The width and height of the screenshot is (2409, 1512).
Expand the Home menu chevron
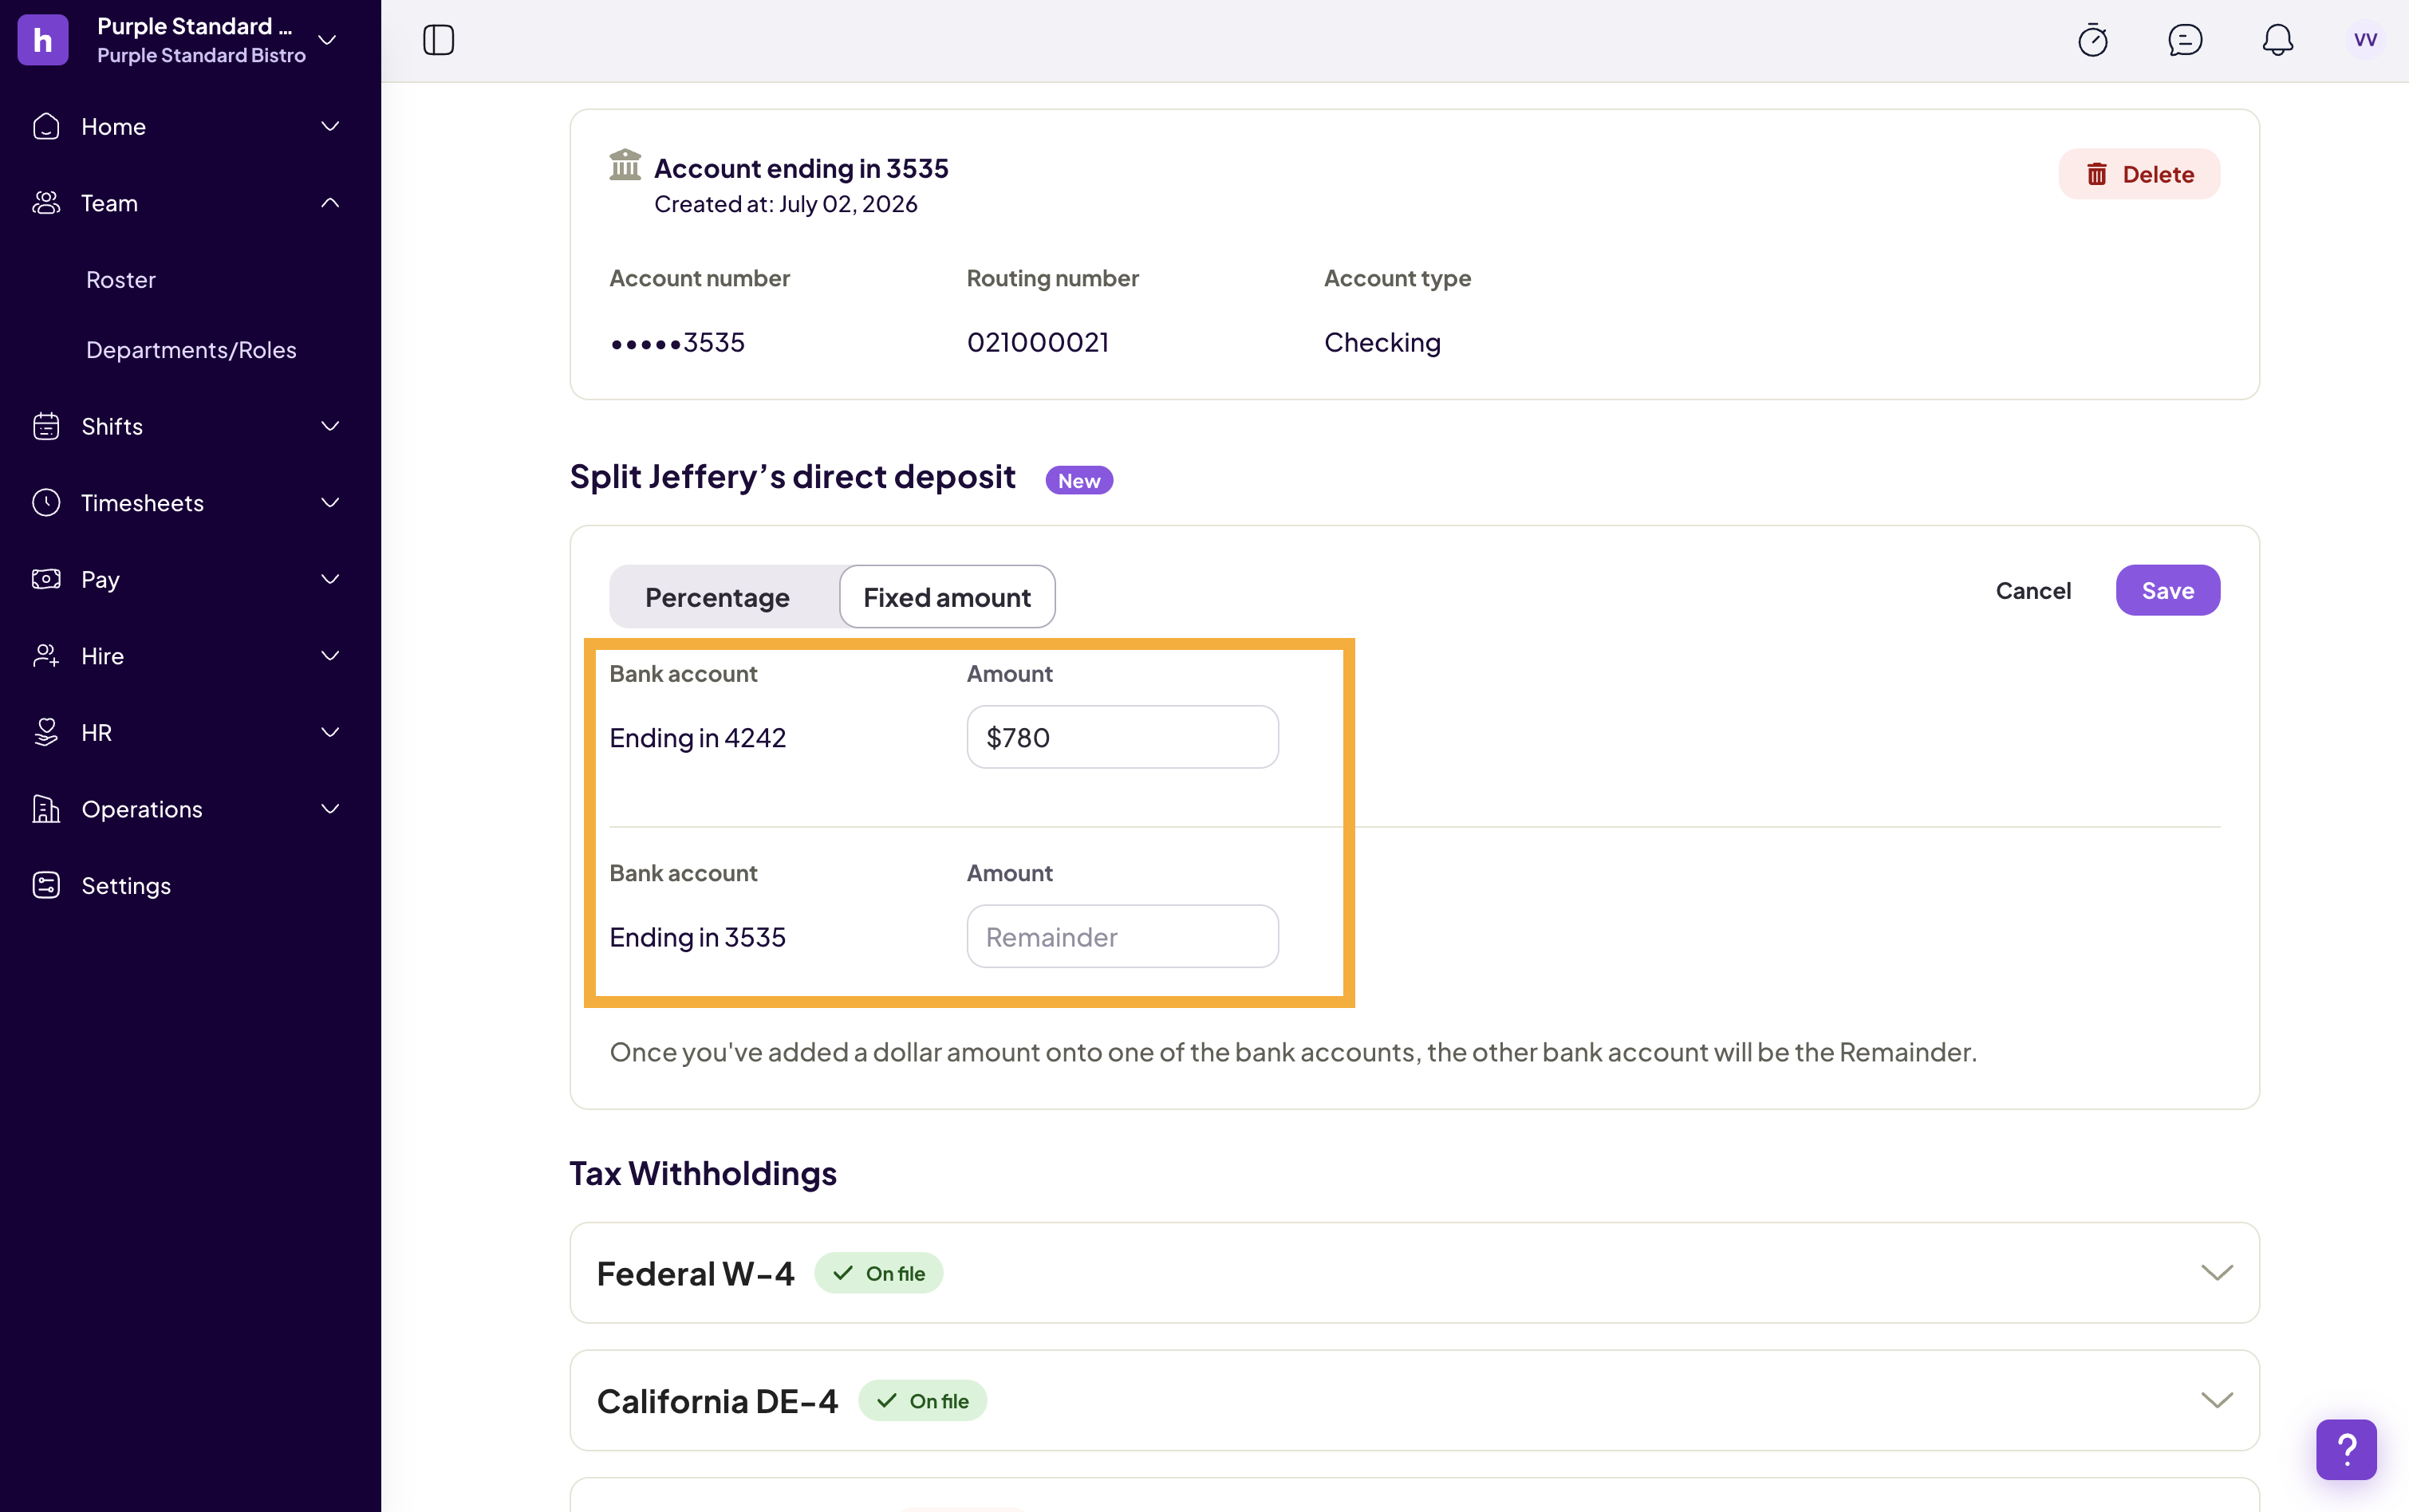tap(330, 127)
